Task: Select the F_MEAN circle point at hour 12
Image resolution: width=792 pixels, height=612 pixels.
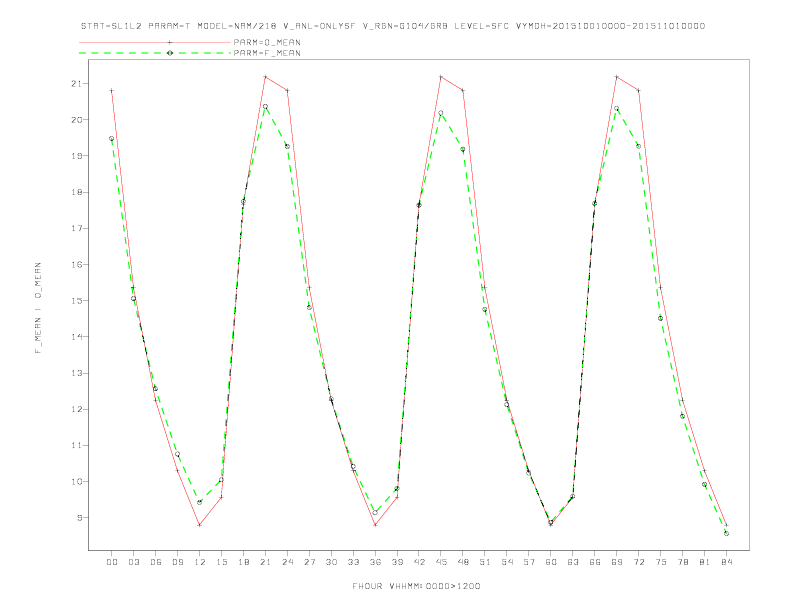Action: [200, 502]
